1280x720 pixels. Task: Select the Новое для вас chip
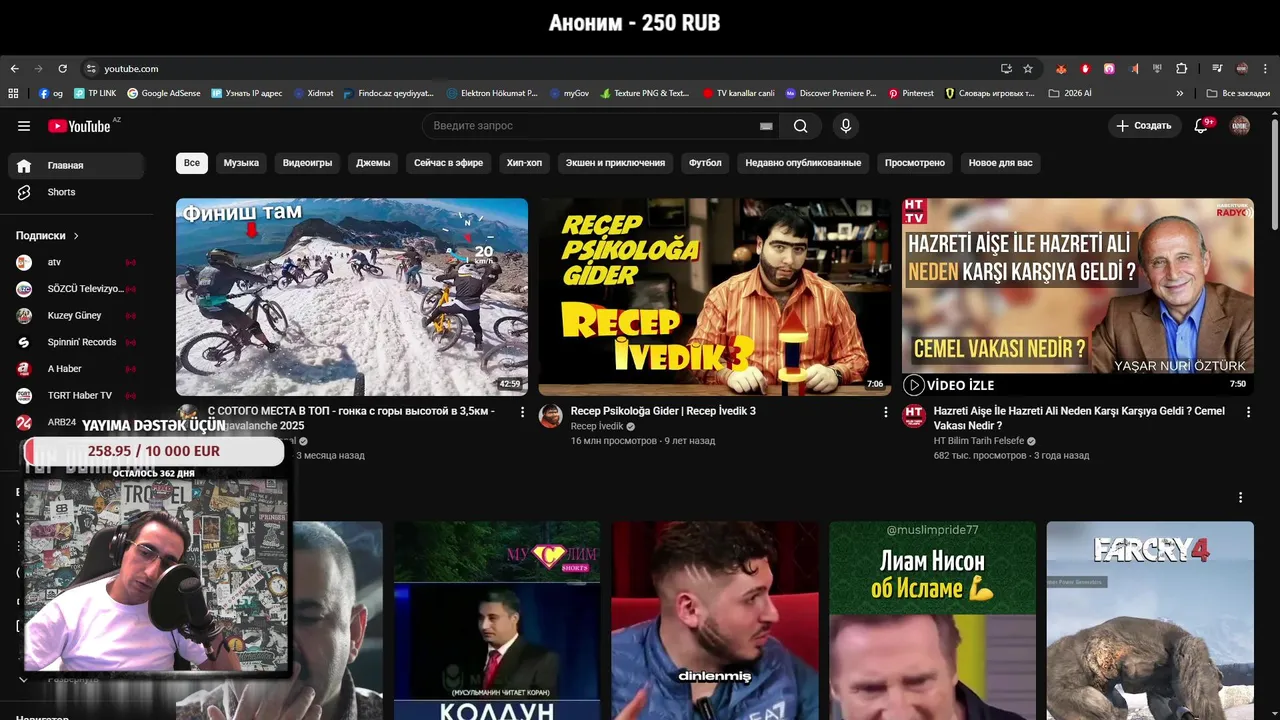coord(1000,163)
